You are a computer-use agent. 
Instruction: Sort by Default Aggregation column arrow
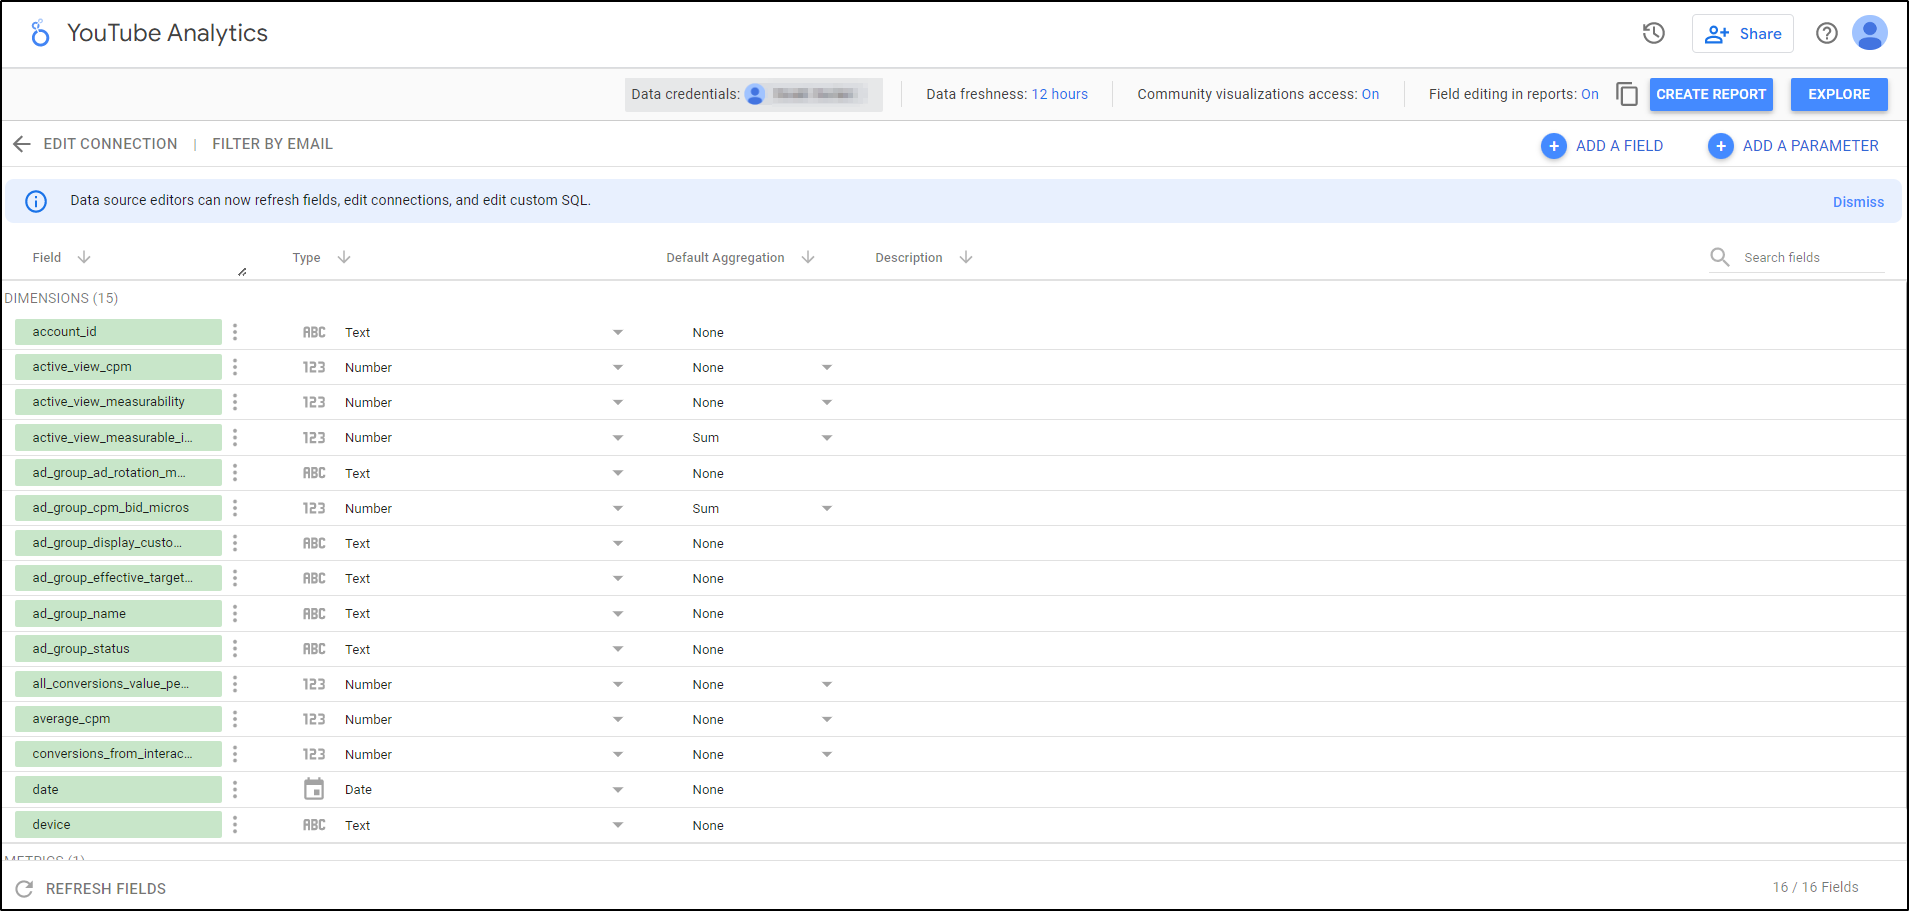pyautogui.click(x=808, y=257)
